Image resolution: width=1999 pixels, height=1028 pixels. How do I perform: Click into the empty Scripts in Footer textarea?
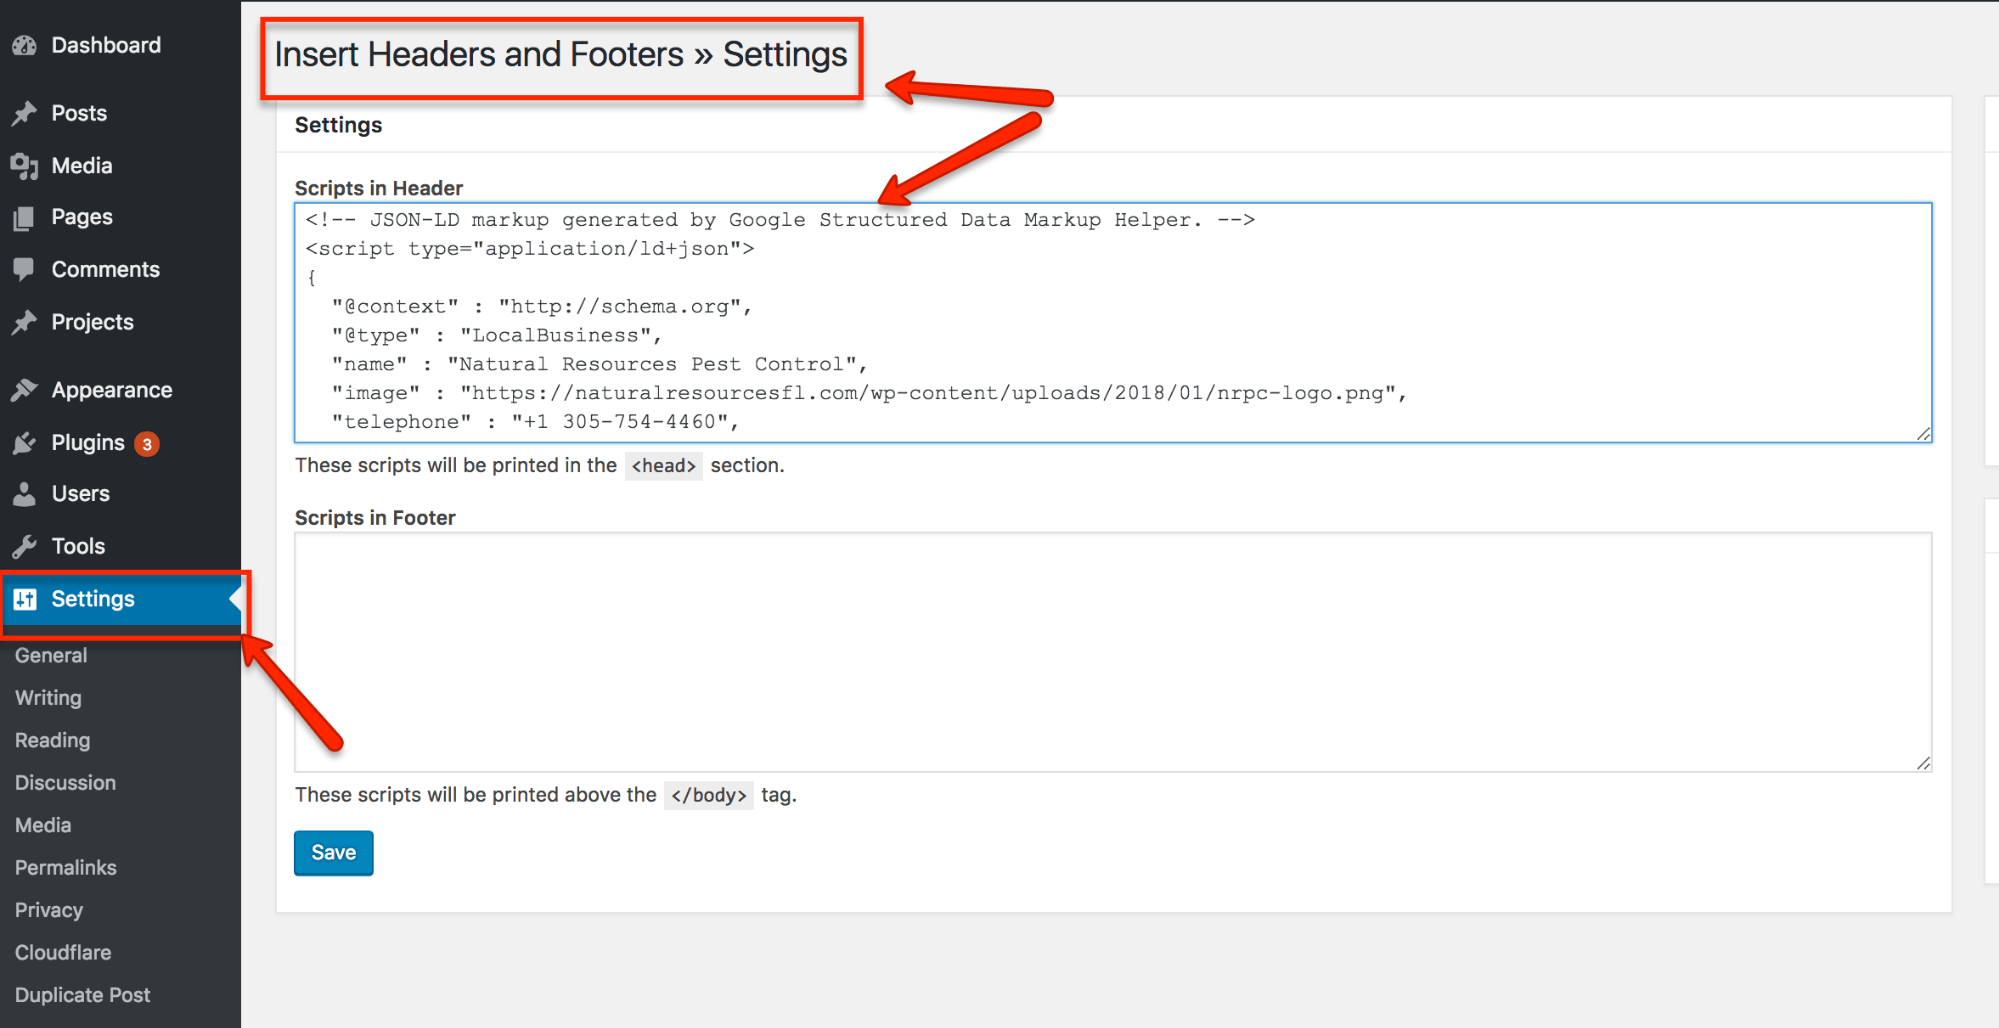[x=1113, y=652]
